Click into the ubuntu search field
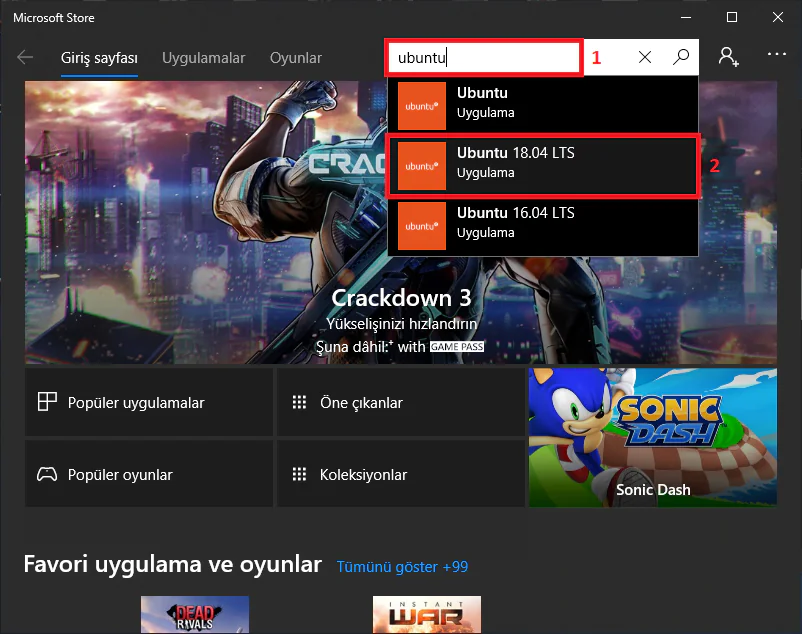This screenshot has height=634, width=802. [x=484, y=58]
